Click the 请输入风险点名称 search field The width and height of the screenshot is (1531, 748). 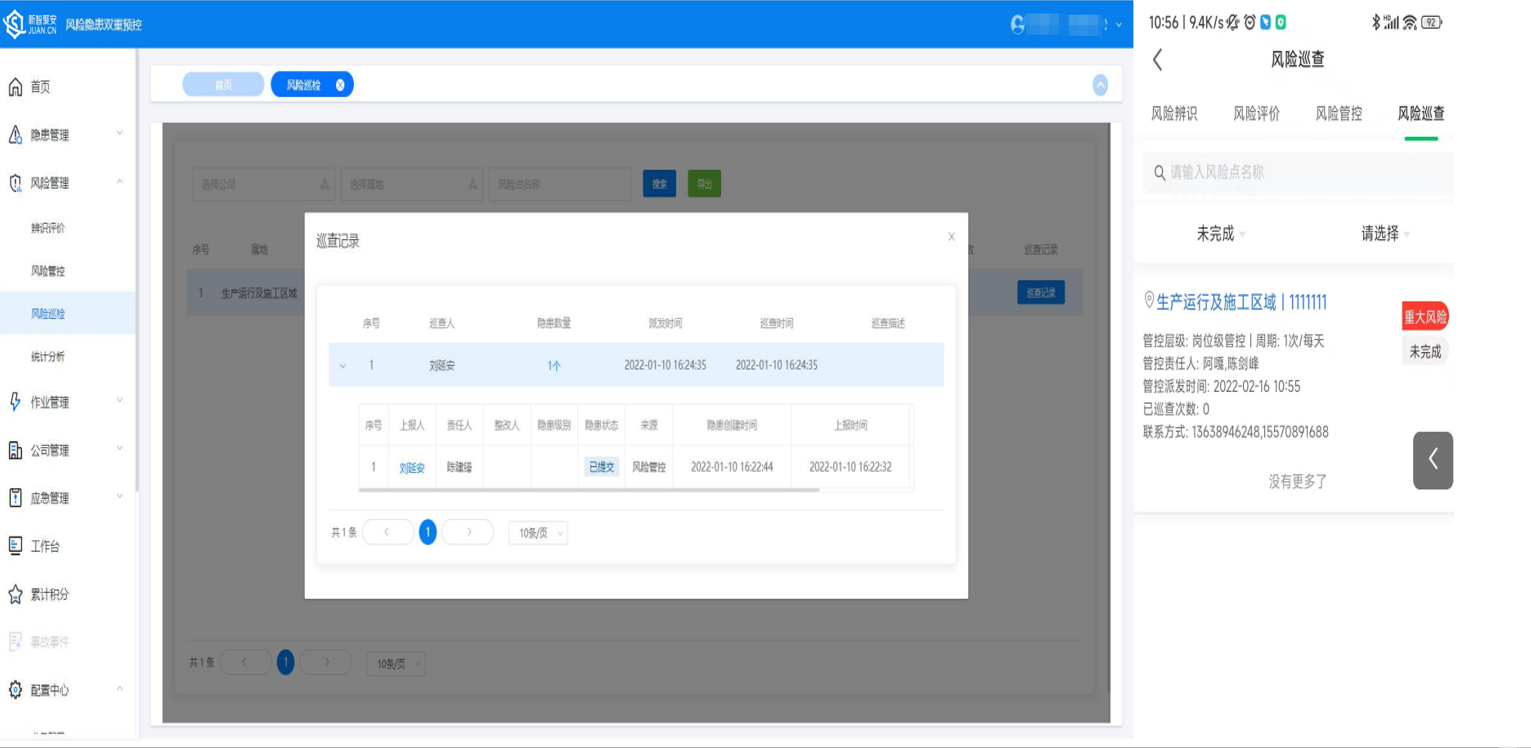[x=1300, y=173]
